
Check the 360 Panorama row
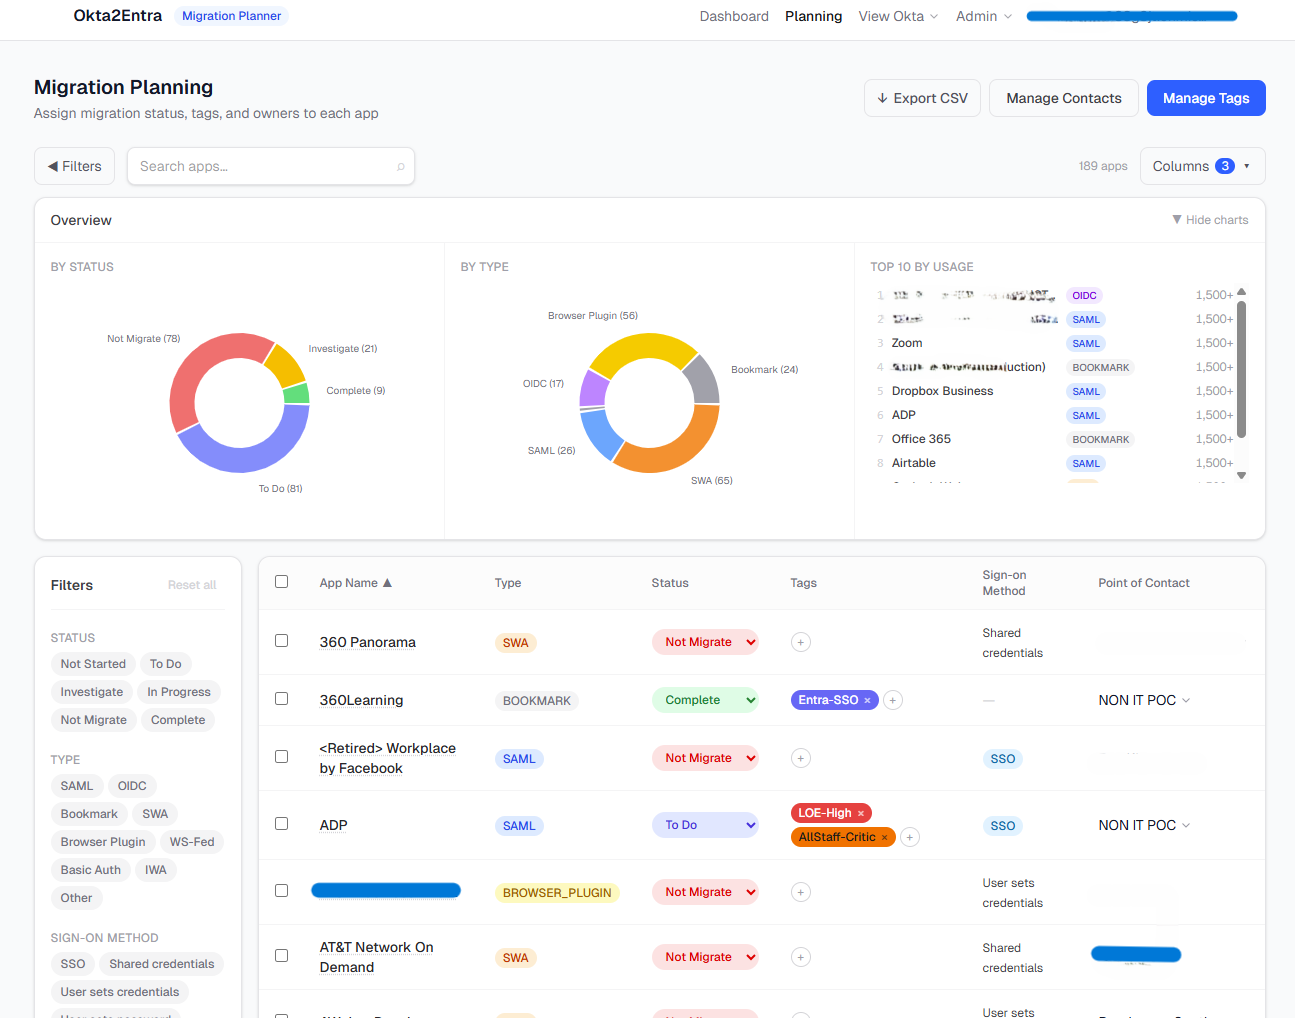click(282, 641)
